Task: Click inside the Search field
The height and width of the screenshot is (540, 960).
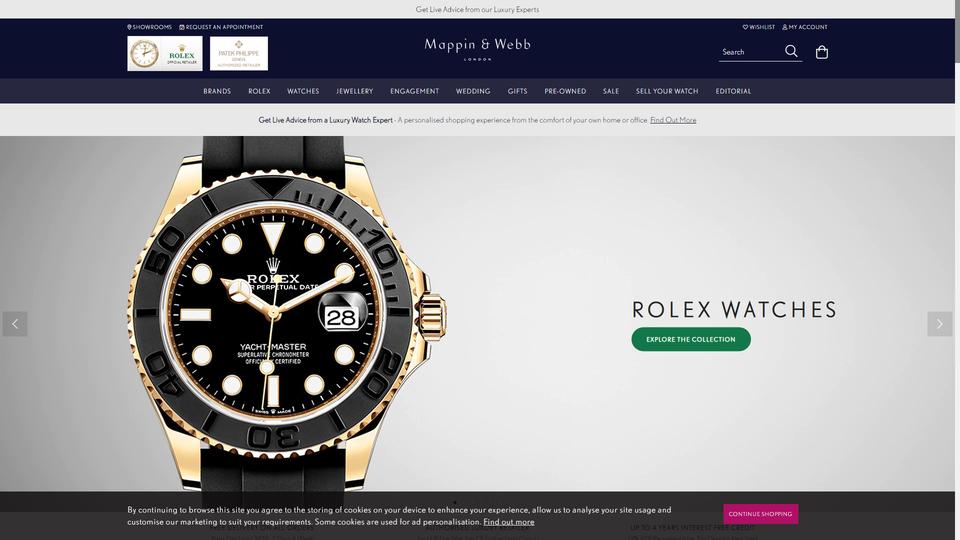Action: click(750, 52)
